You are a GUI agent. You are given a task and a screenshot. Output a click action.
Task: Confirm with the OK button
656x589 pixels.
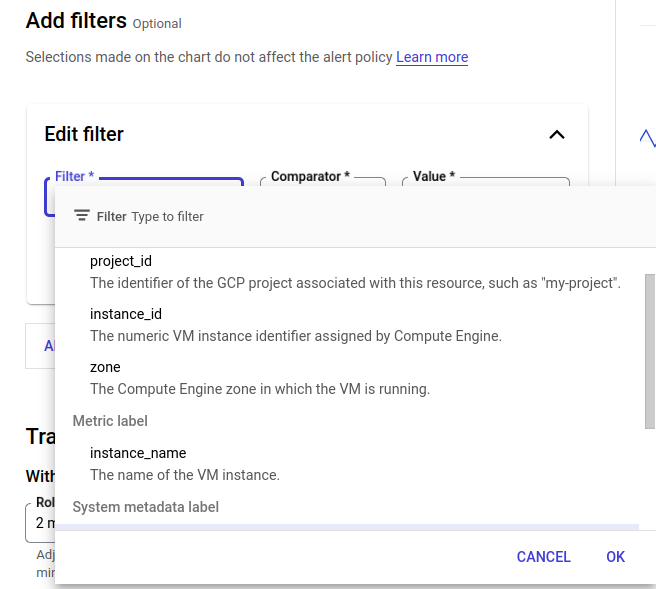pyautogui.click(x=615, y=557)
